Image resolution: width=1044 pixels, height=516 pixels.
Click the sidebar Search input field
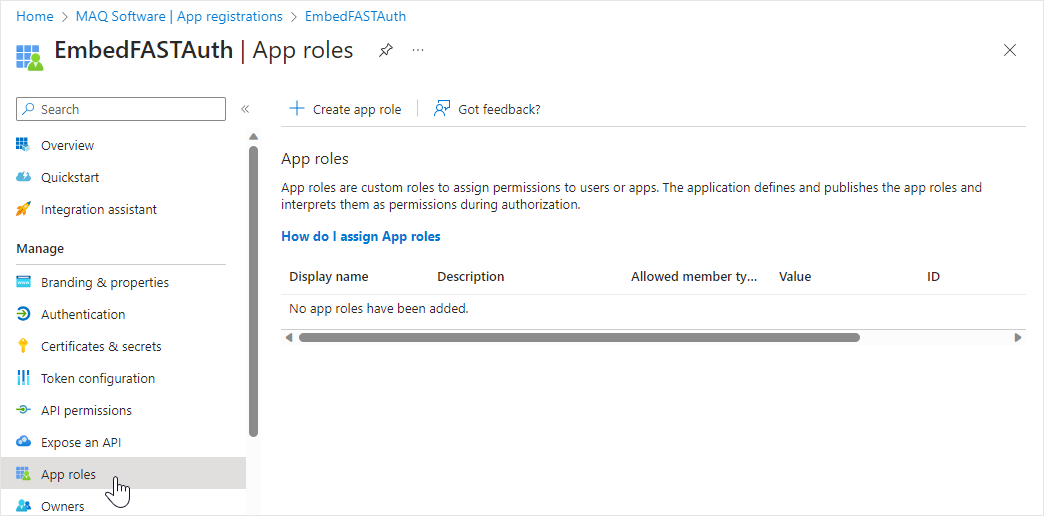122,109
